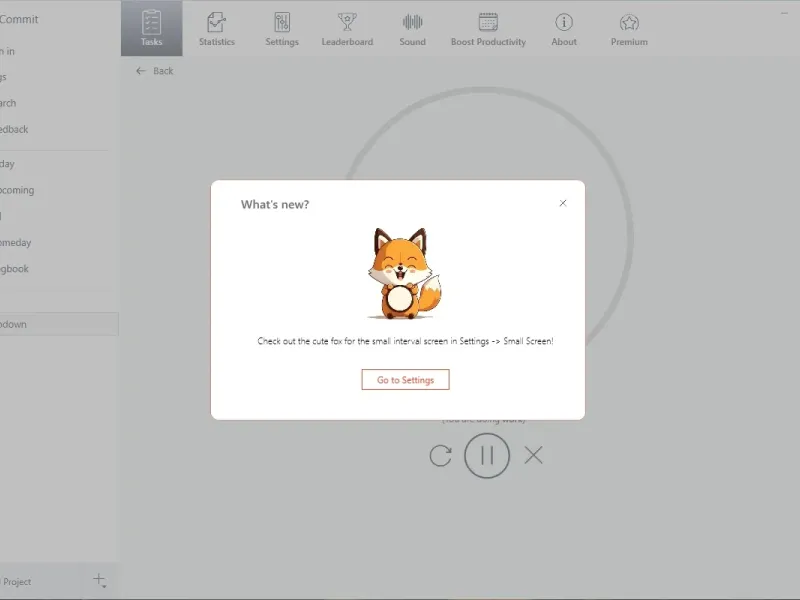The width and height of the screenshot is (800, 600).
Task: Select the Upcoming item in the sidebar
Action: coord(17,190)
